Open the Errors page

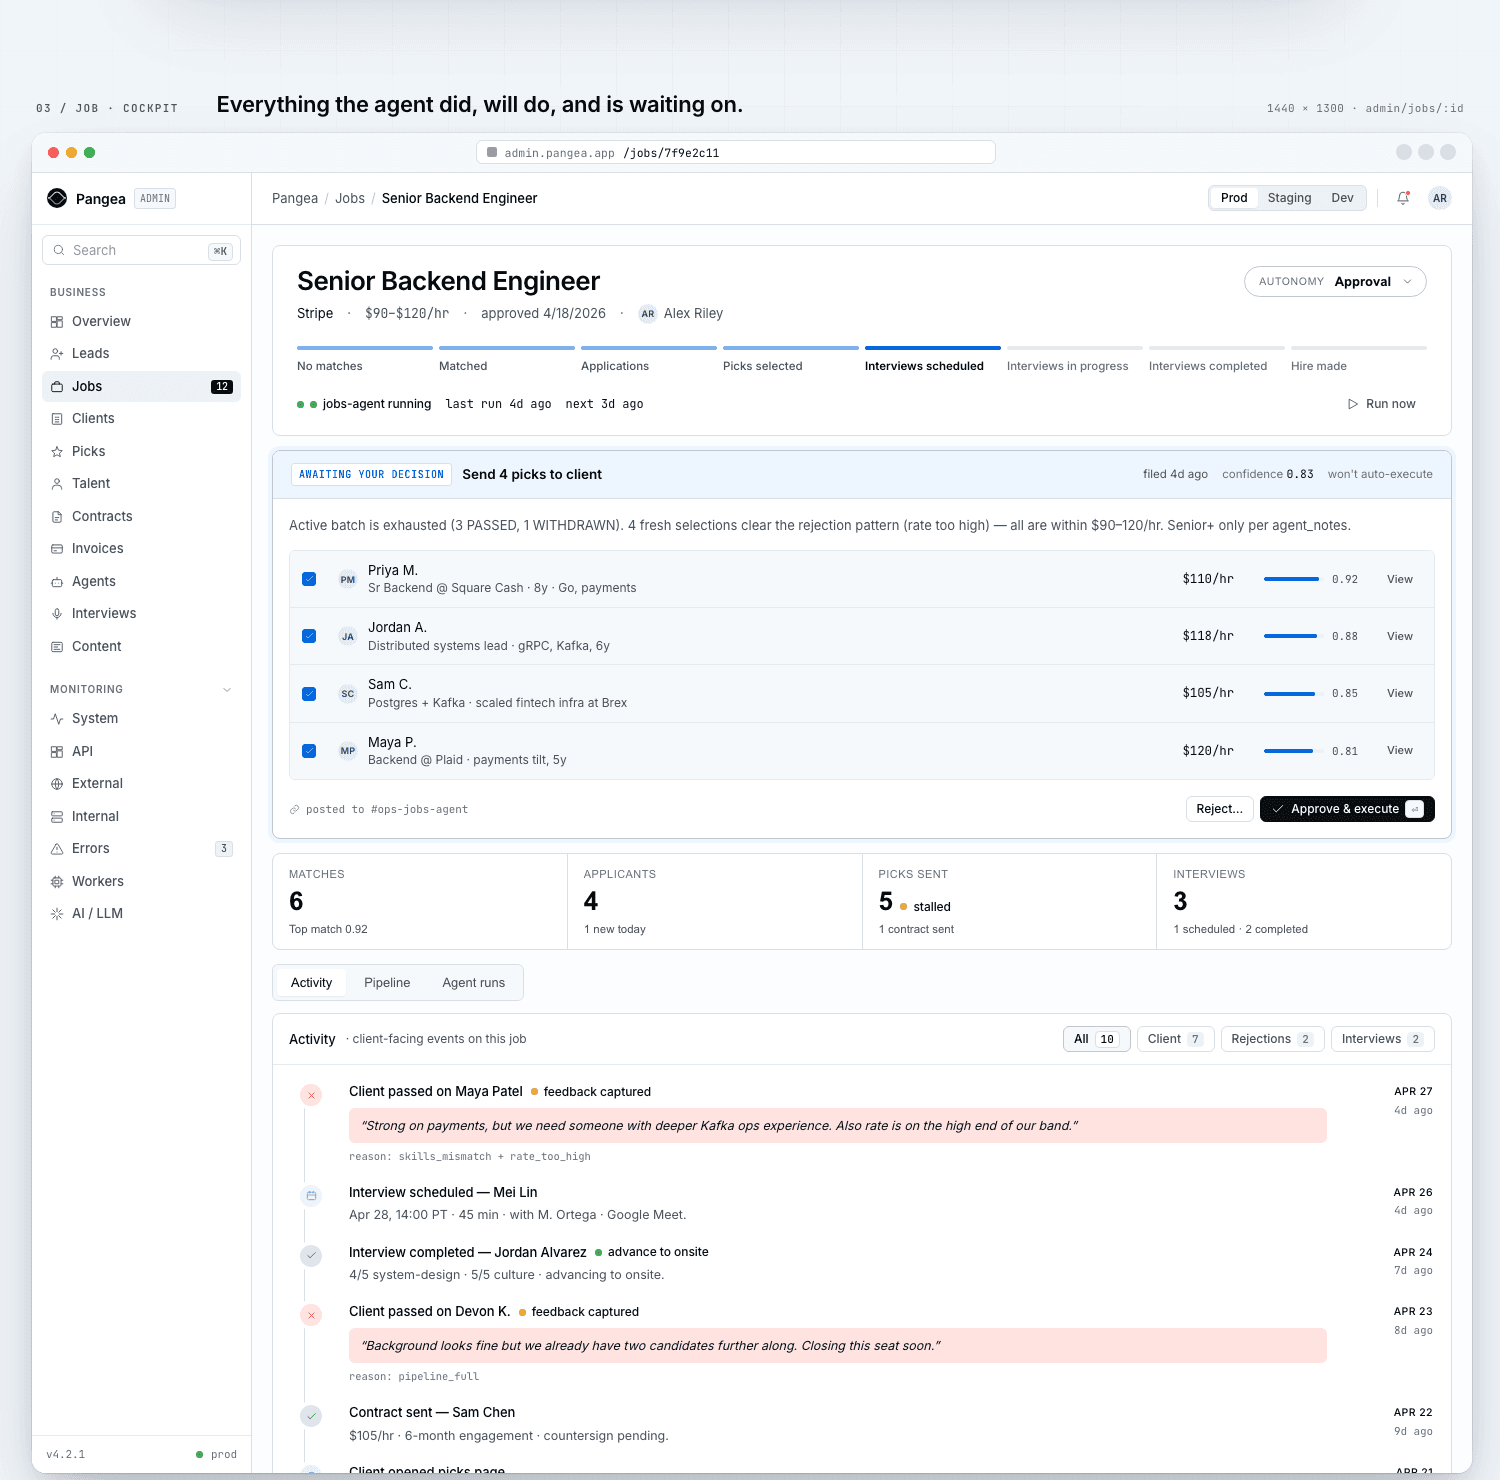[141, 848]
